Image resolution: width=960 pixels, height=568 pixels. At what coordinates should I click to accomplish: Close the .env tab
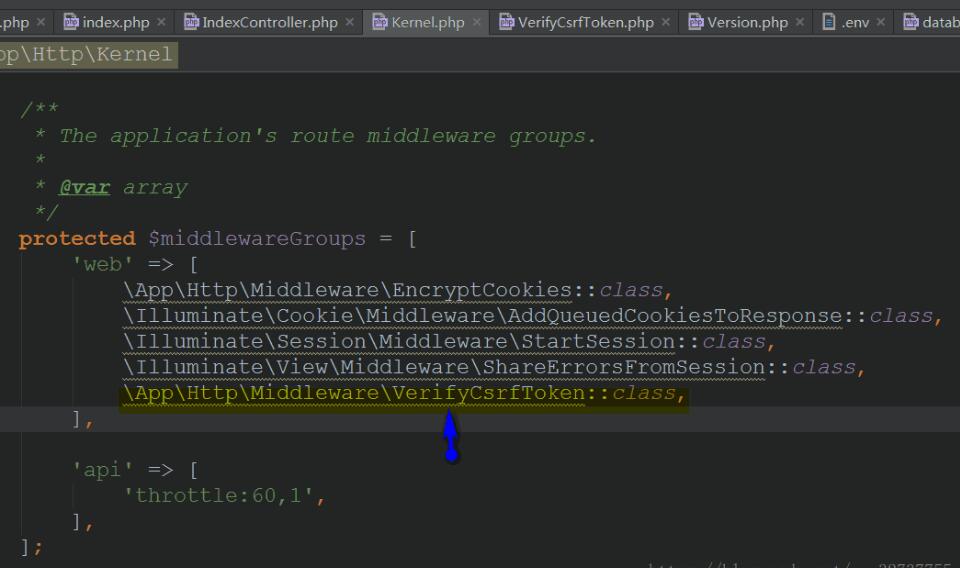(x=880, y=22)
